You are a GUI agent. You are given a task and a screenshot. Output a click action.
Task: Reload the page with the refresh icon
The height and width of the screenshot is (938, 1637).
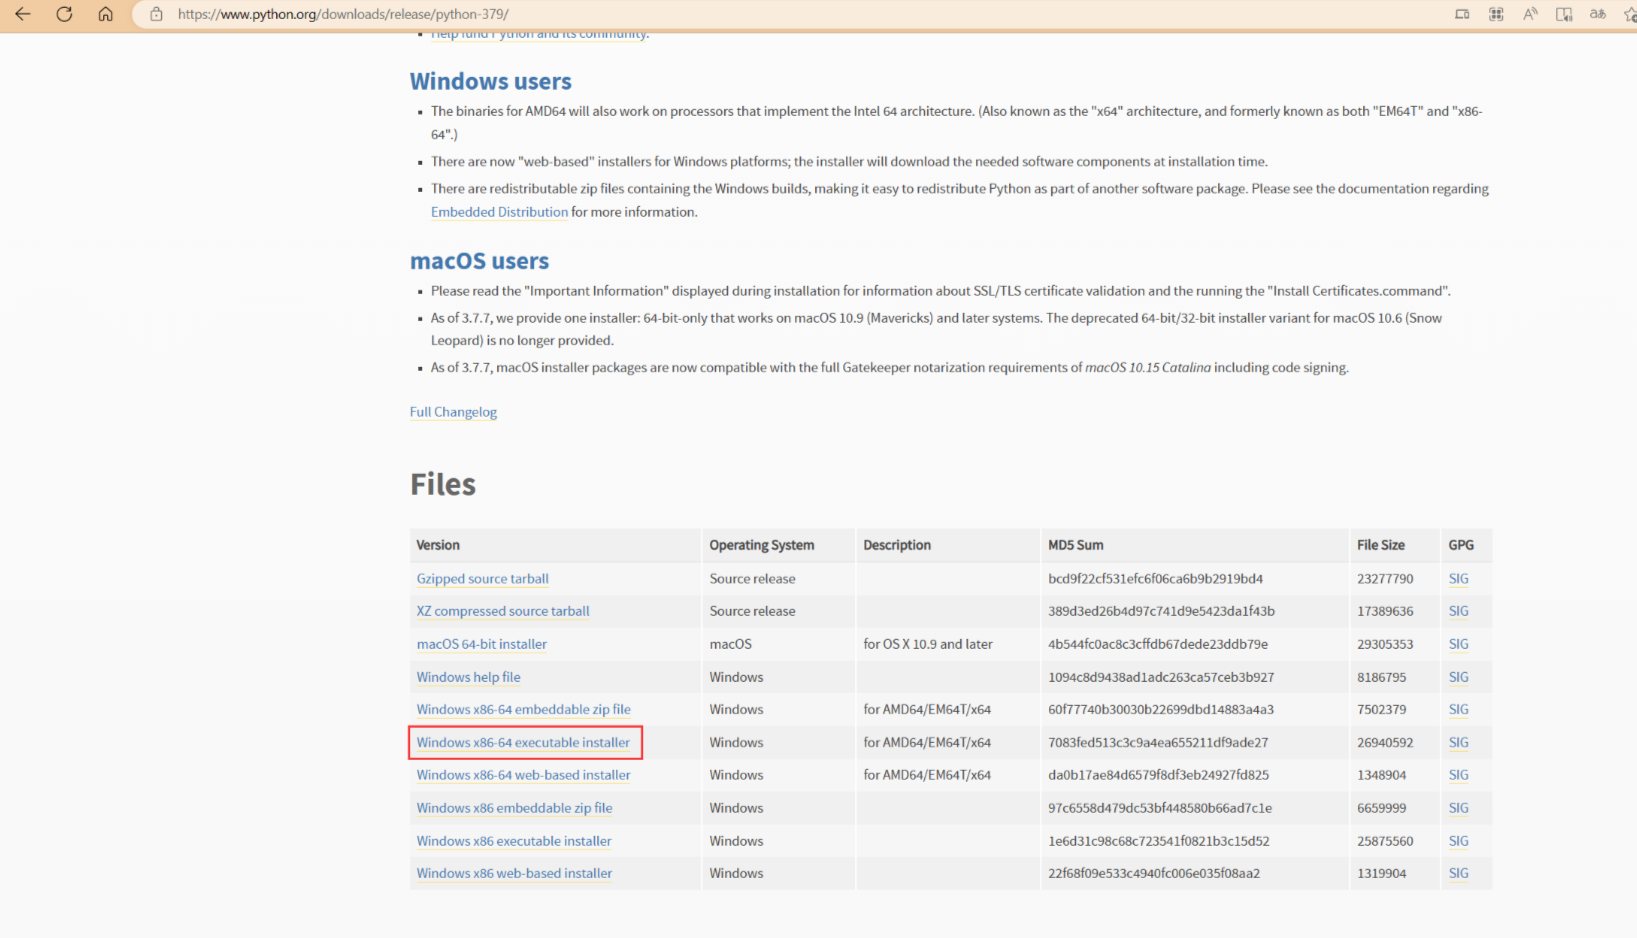click(x=64, y=14)
